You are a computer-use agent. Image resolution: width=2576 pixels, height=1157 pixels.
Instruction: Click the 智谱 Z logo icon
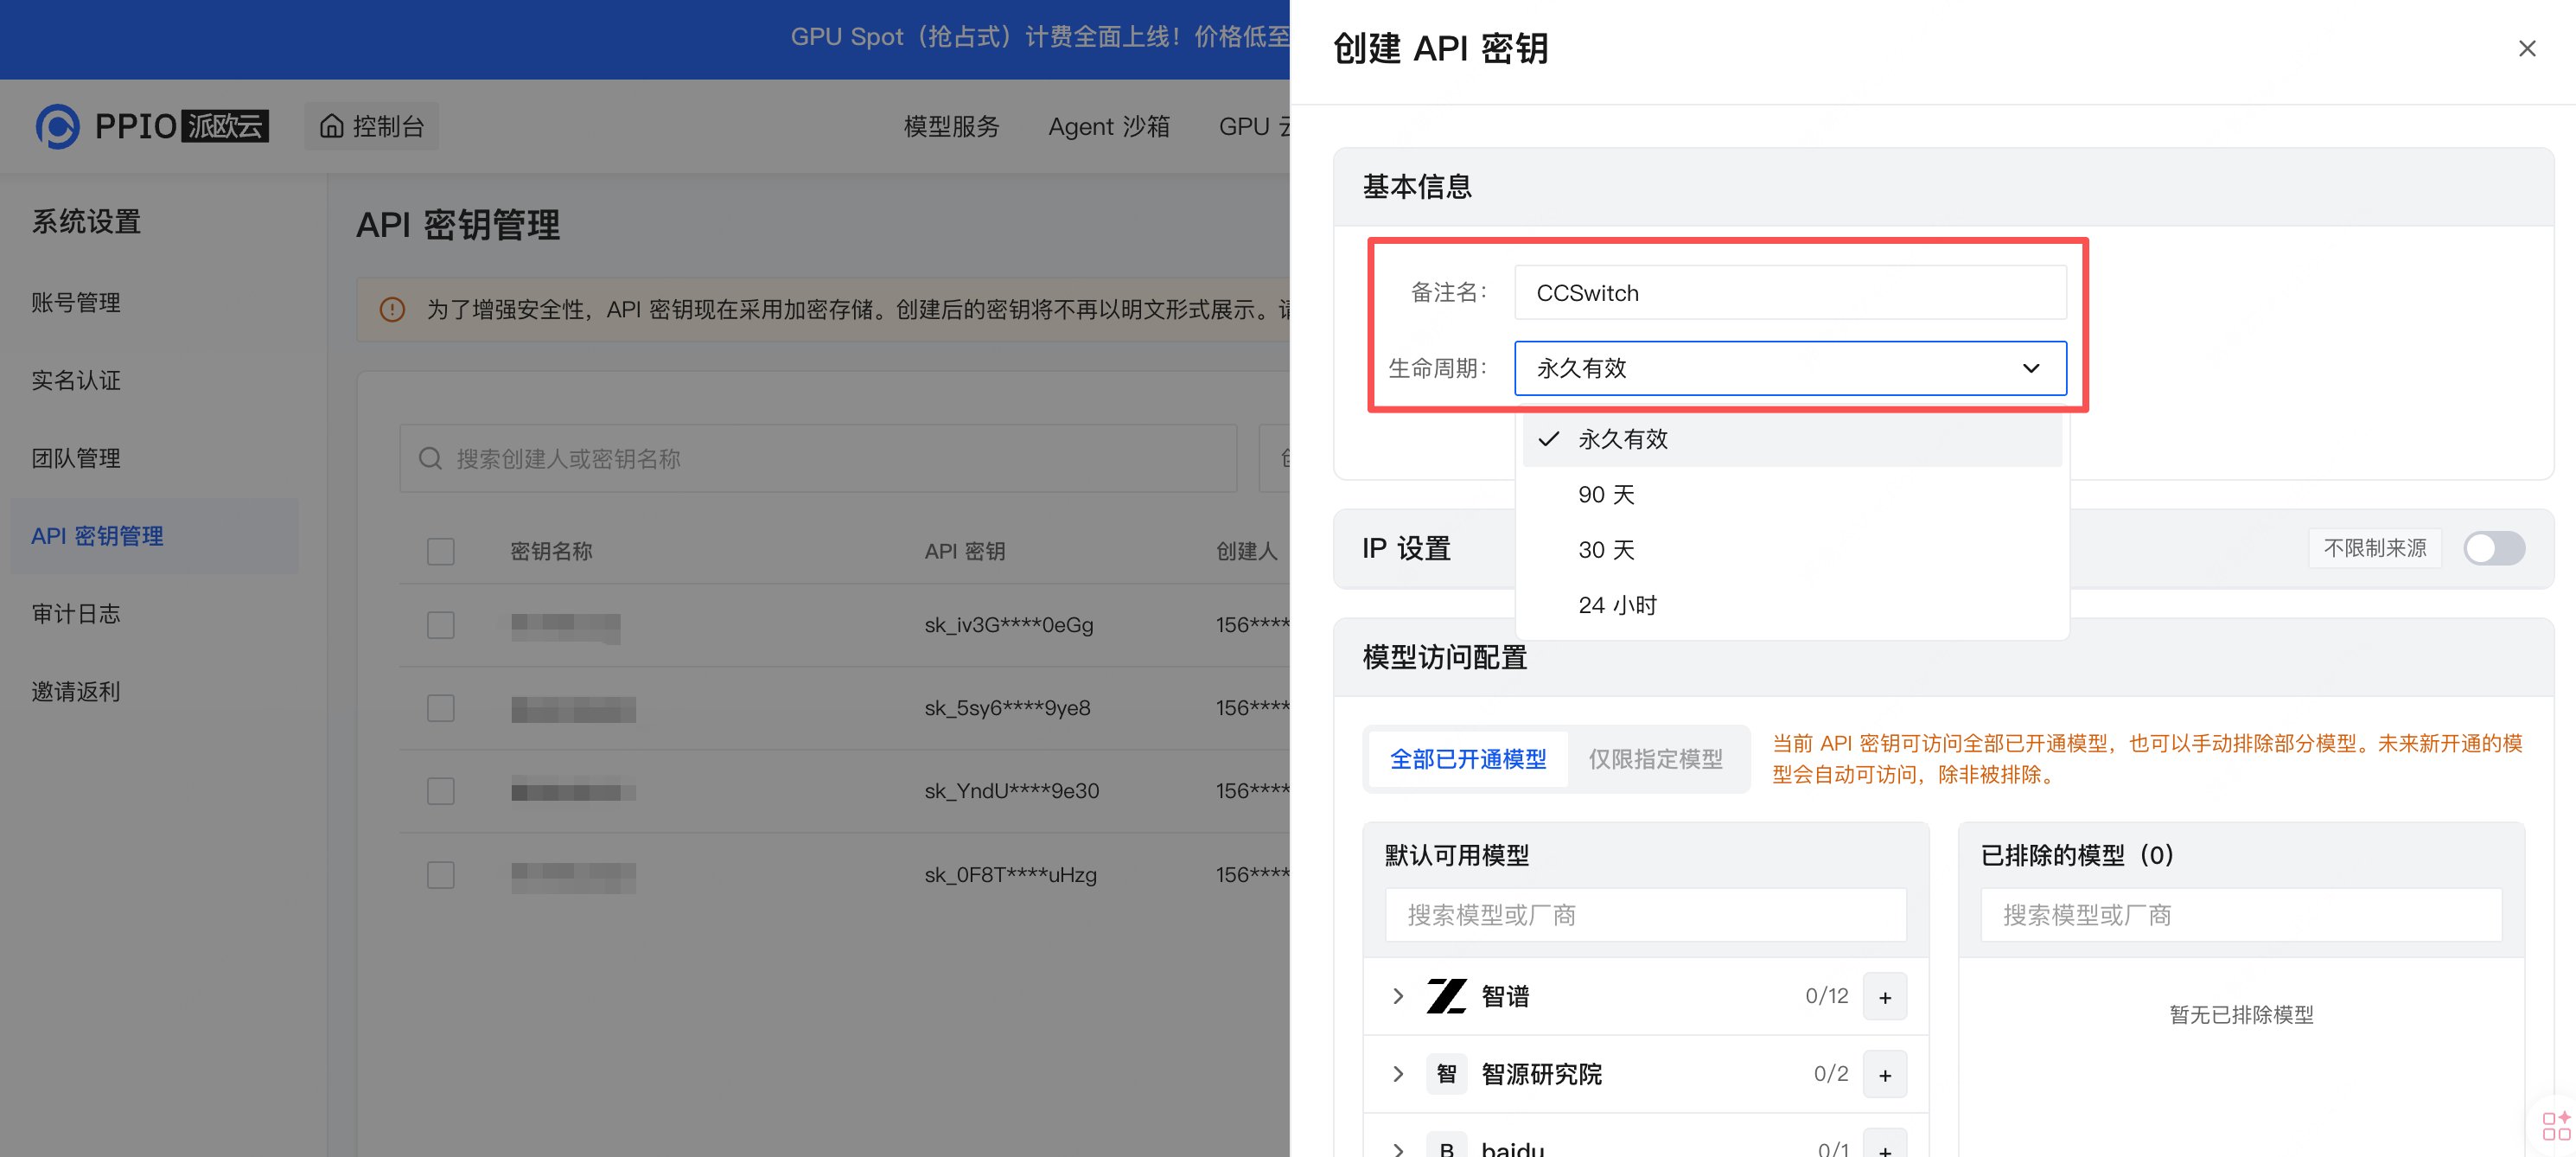pyautogui.click(x=1446, y=996)
